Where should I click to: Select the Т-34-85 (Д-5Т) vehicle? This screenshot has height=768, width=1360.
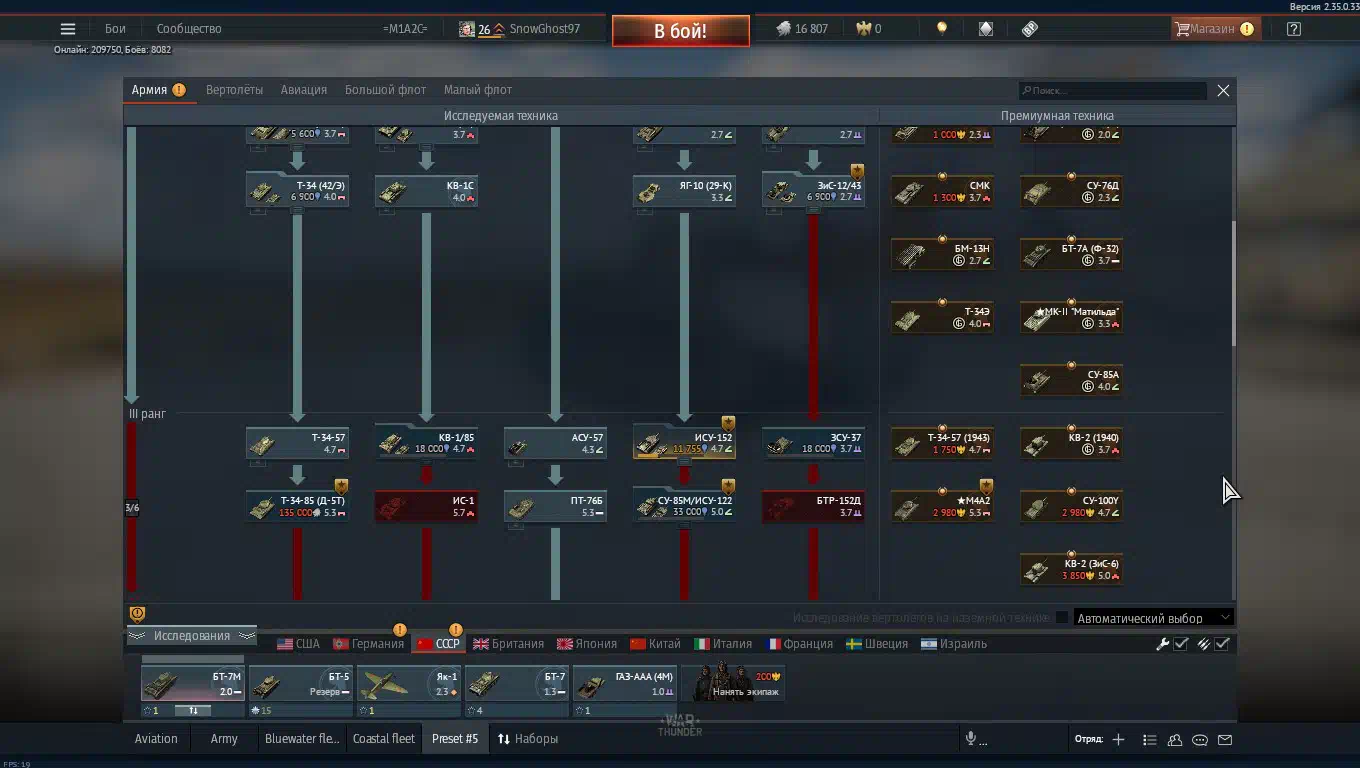click(x=297, y=506)
